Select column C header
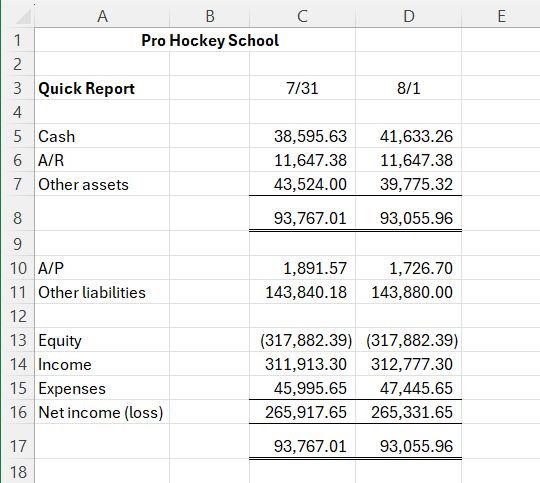Image resolution: width=540 pixels, height=483 pixels. coord(302,16)
